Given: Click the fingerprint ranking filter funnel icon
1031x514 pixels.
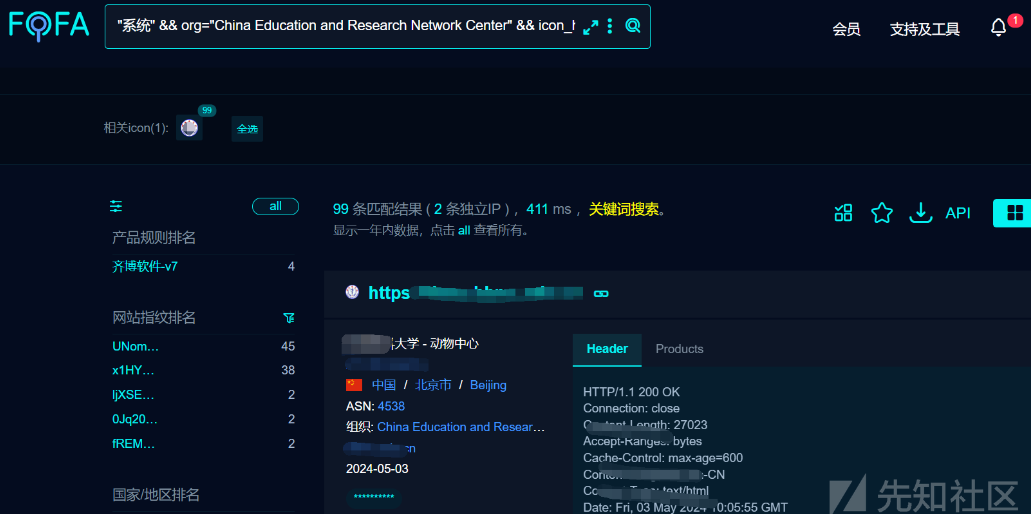Looking at the screenshot, I should (288, 318).
